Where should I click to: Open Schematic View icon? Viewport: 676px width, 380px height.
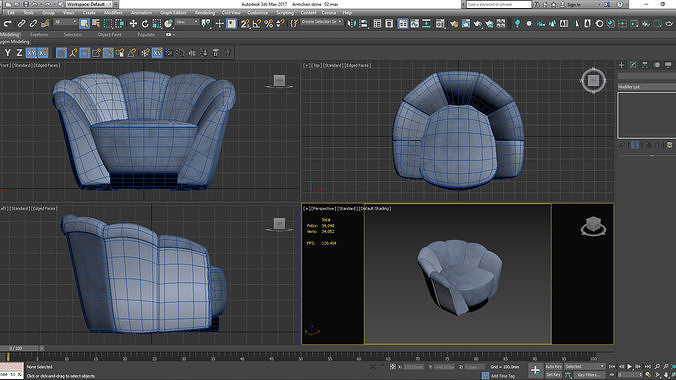[426, 24]
